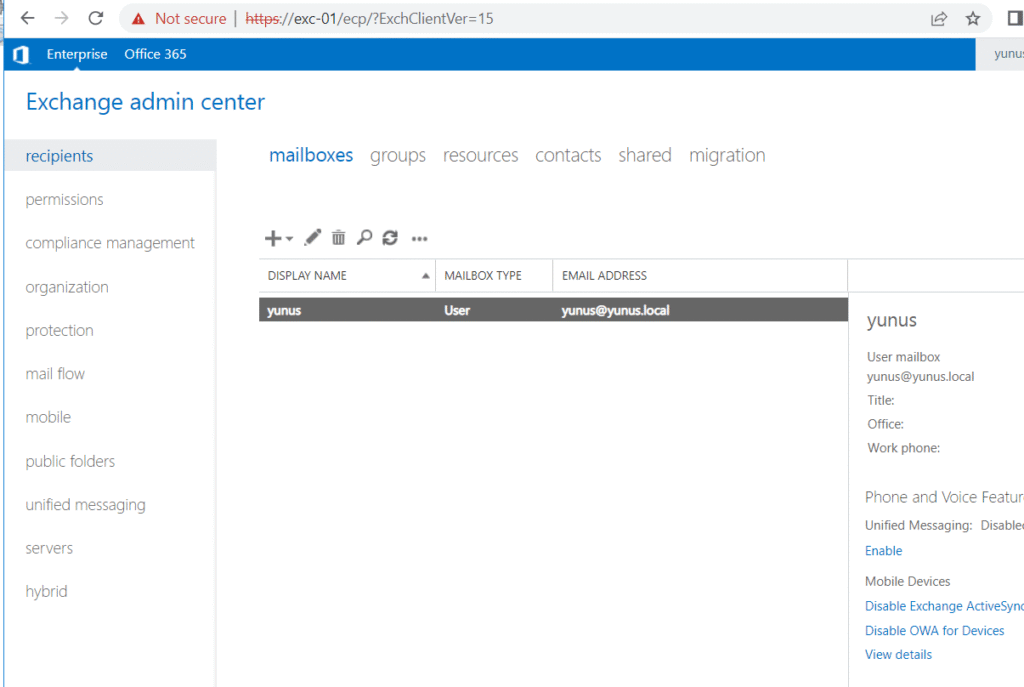
Task: Sort by Display Name column arrow
Action: pos(426,276)
